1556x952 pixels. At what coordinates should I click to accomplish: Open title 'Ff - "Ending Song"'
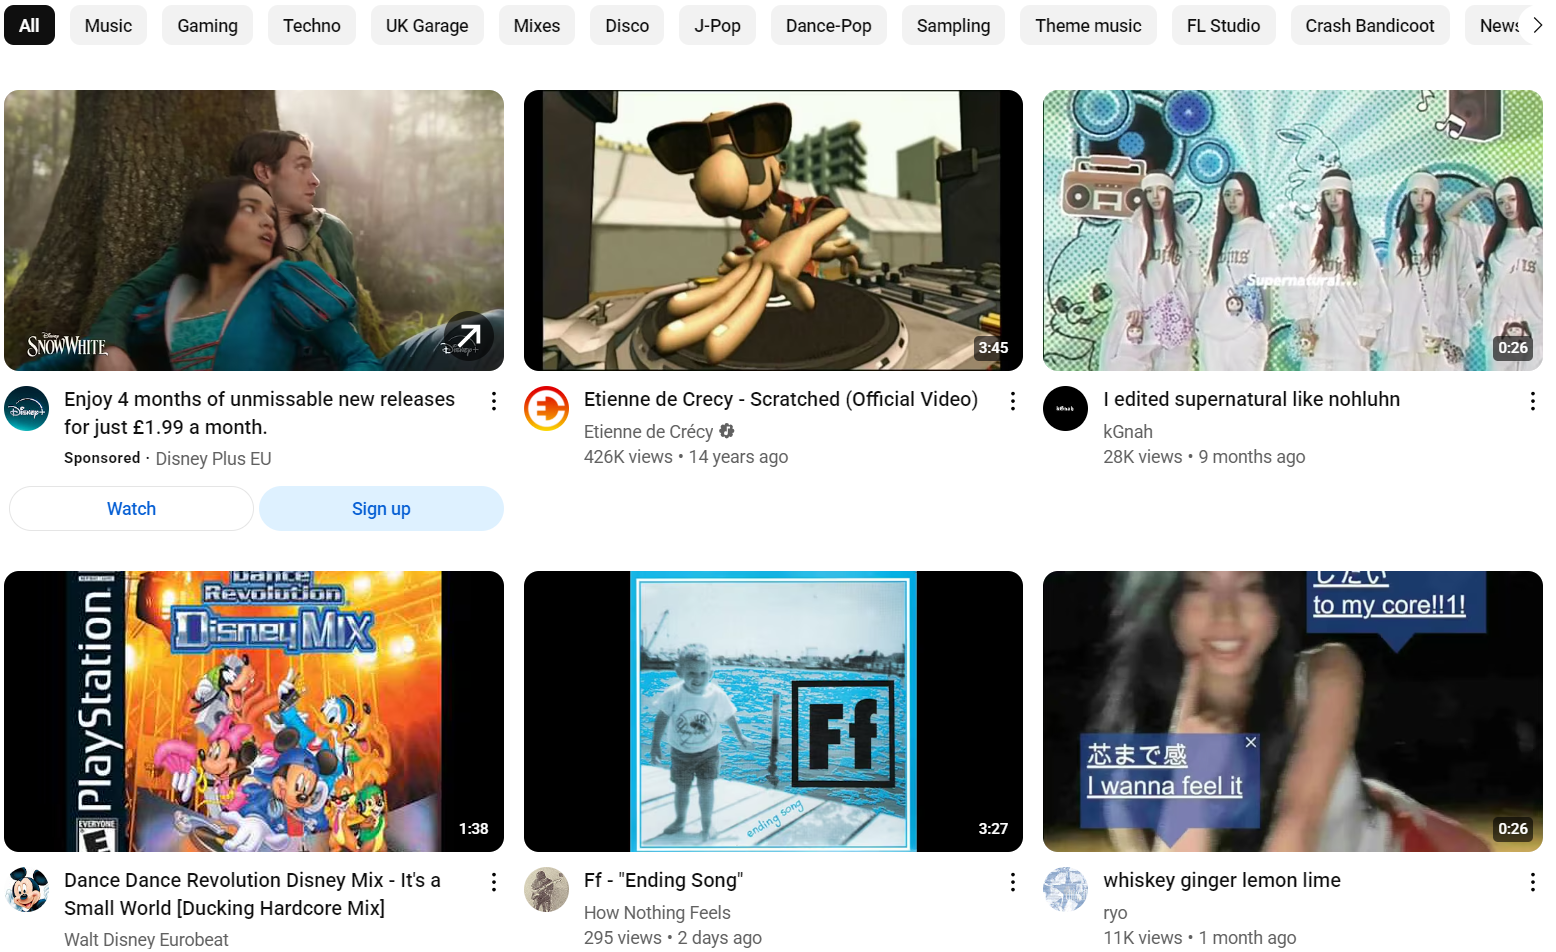[x=664, y=880]
